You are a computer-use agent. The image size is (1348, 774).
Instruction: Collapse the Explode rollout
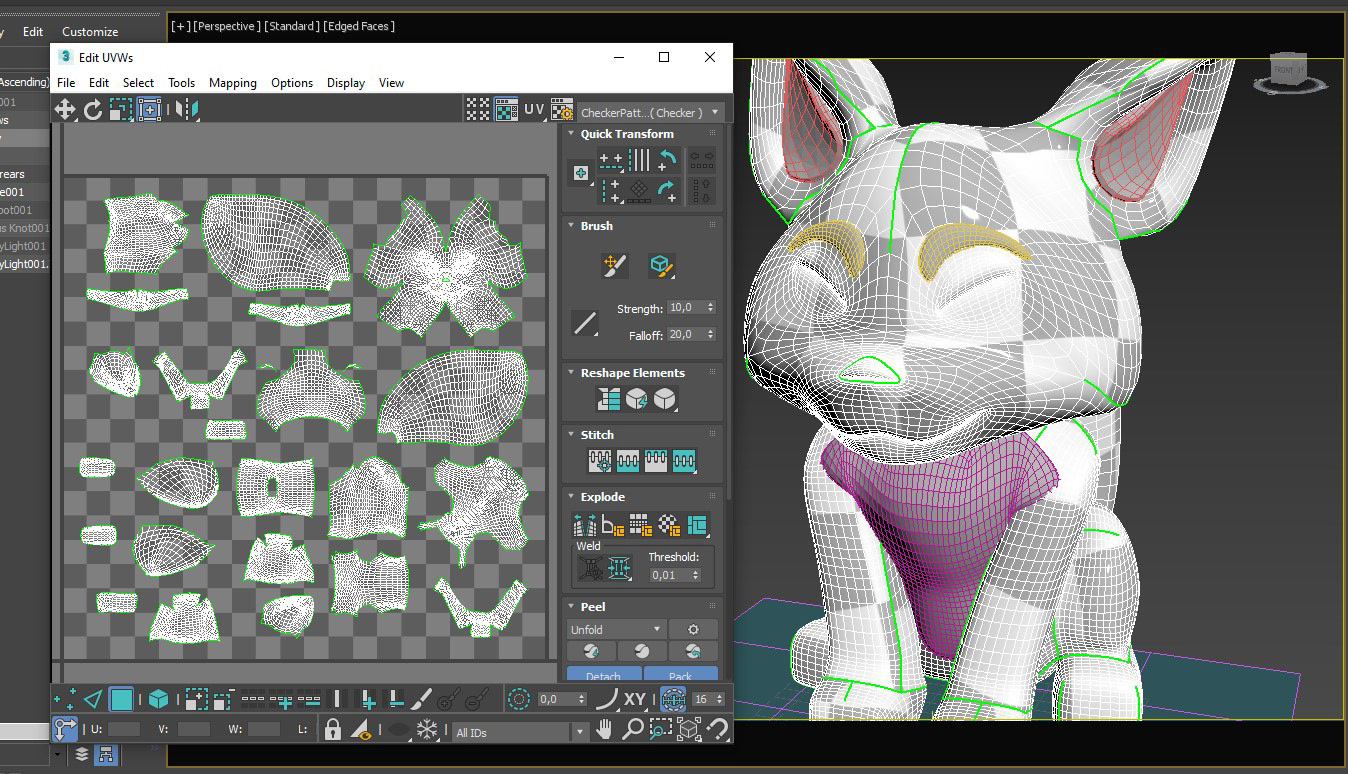tap(571, 497)
